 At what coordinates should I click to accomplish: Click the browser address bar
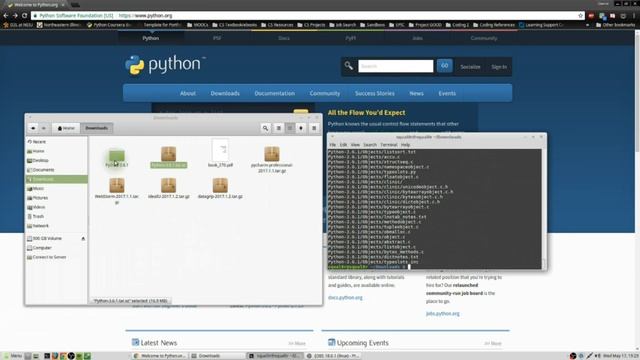pyautogui.click(x=308, y=16)
